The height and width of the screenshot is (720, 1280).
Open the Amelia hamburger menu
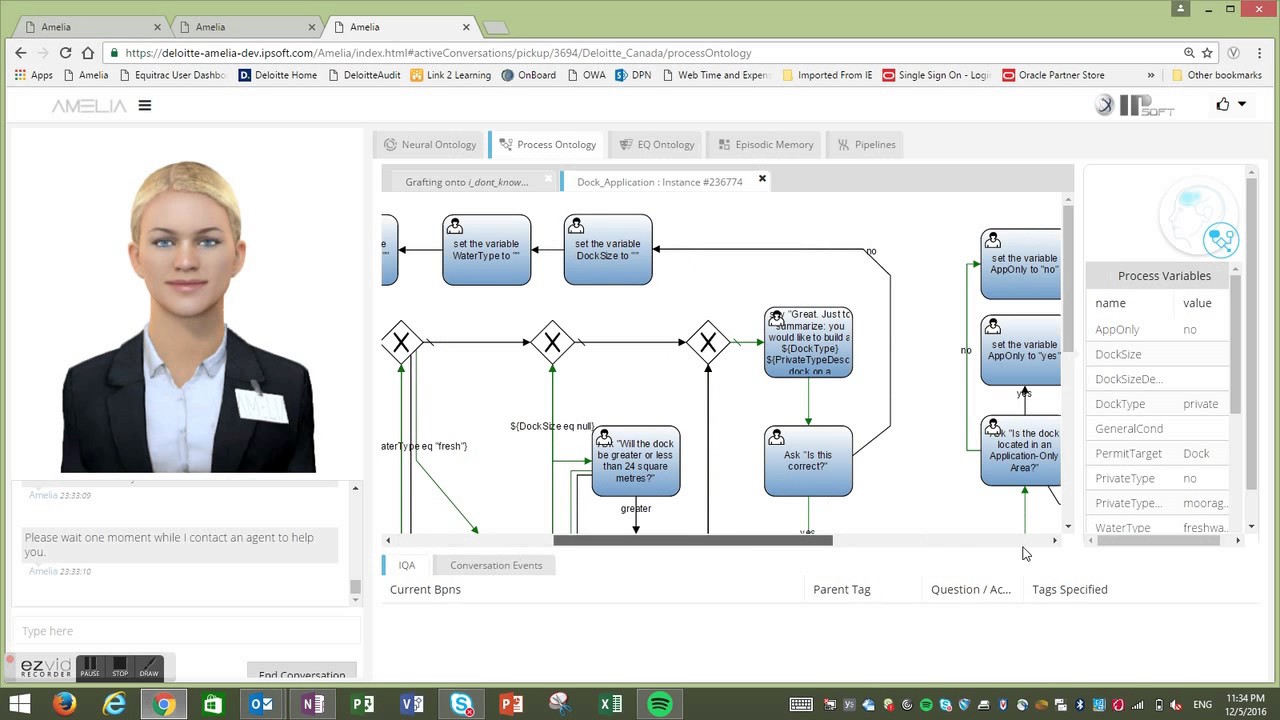click(145, 105)
